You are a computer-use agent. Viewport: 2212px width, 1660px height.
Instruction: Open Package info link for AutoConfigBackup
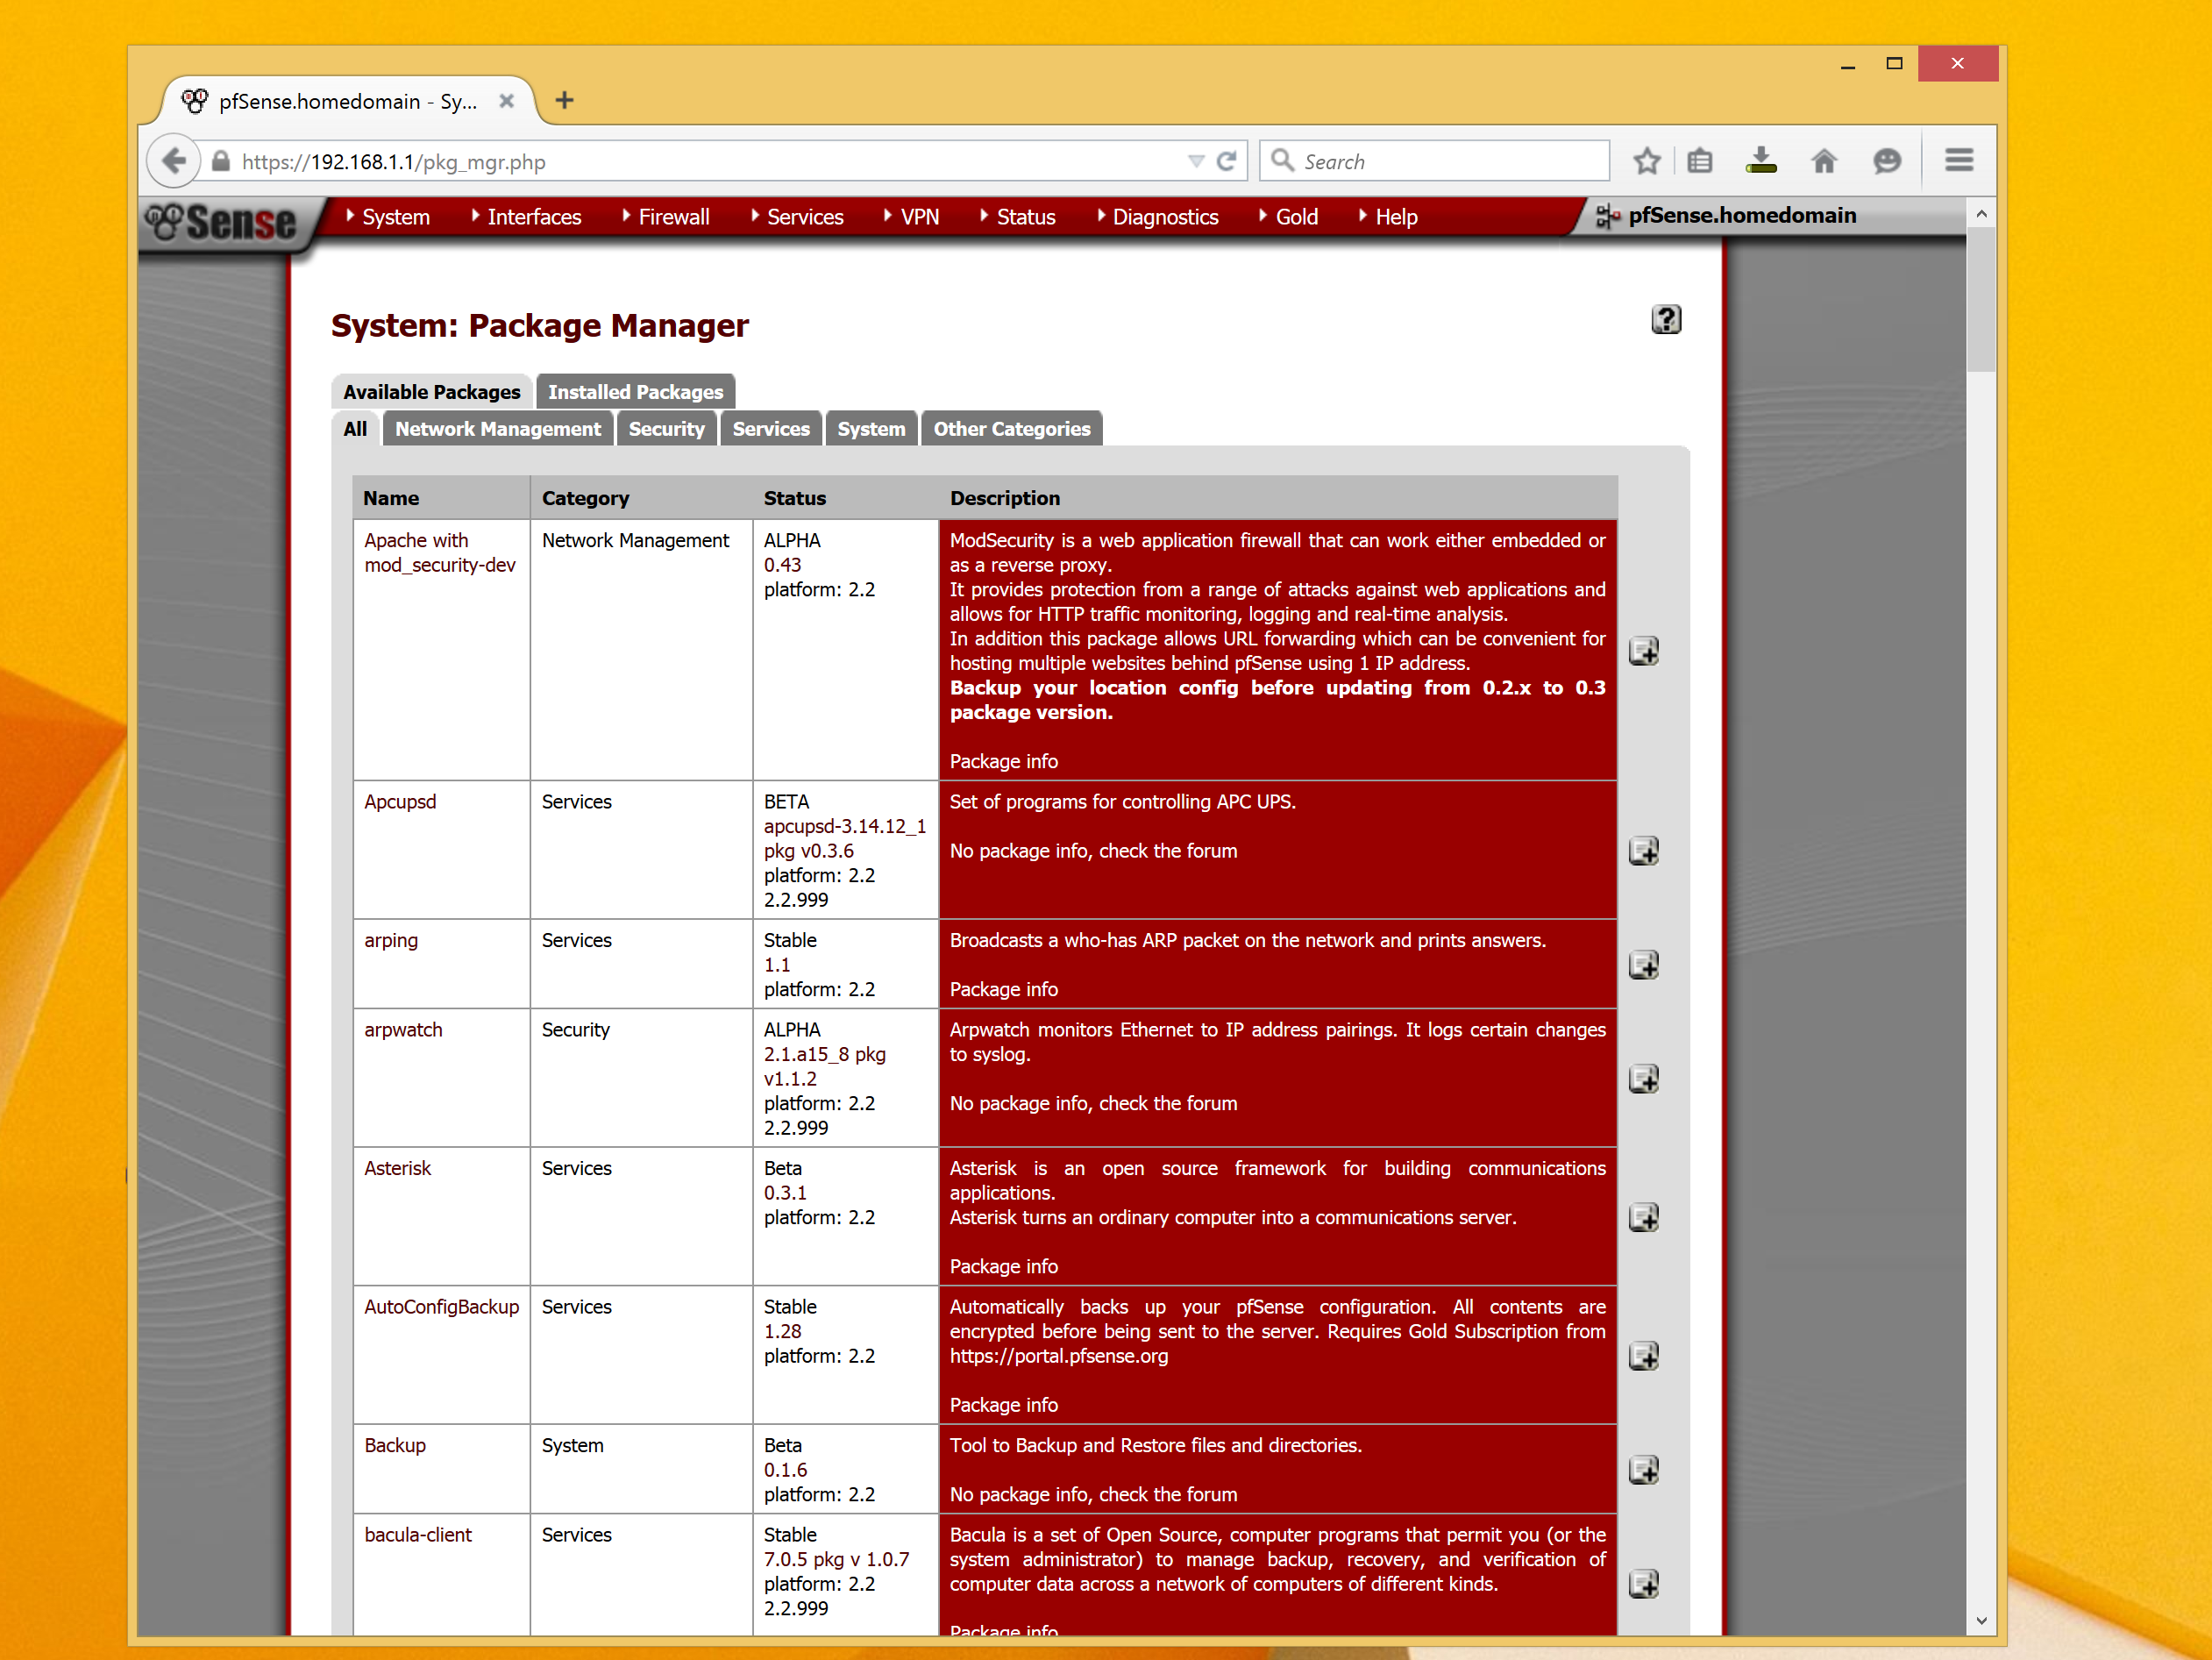point(1003,1405)
